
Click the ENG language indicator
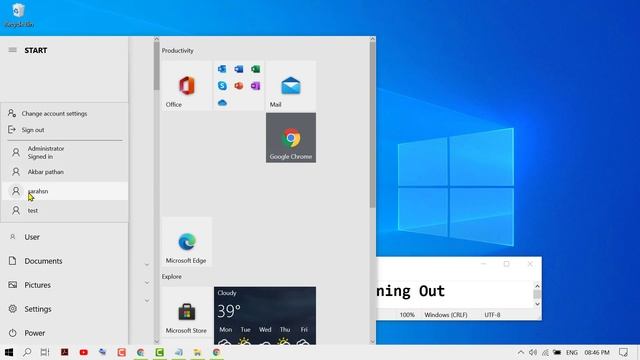(x=572, y=352)
